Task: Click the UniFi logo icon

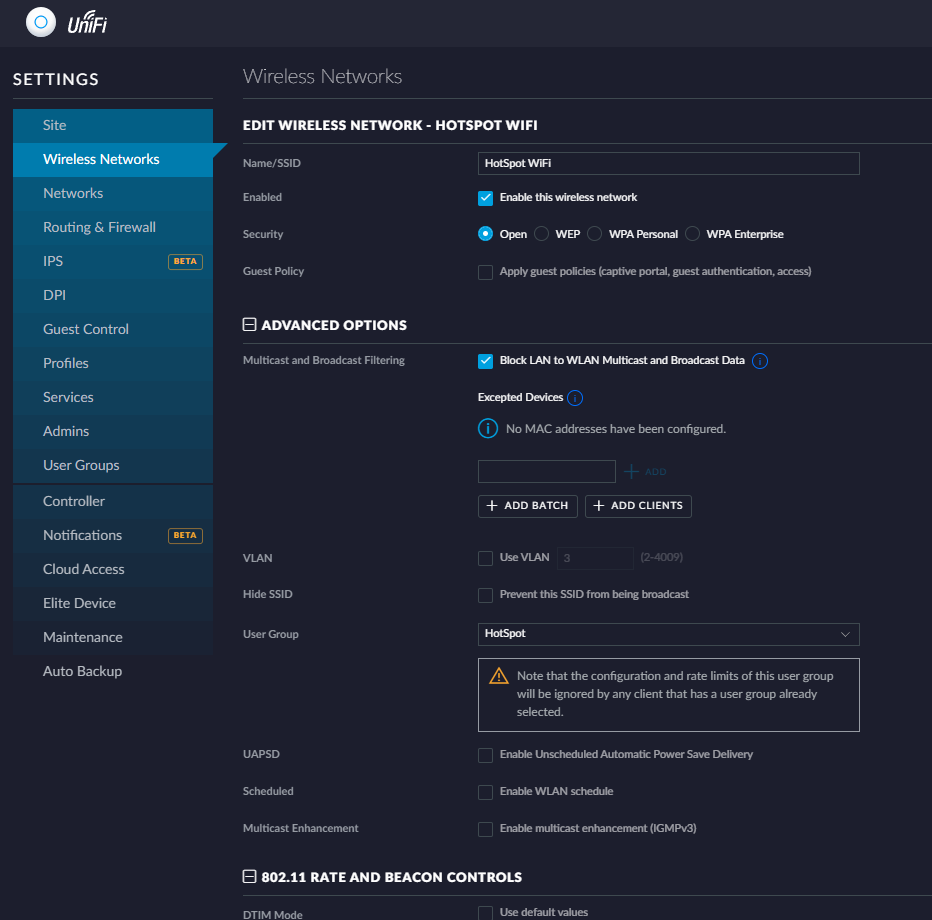Action: (41, 22)
